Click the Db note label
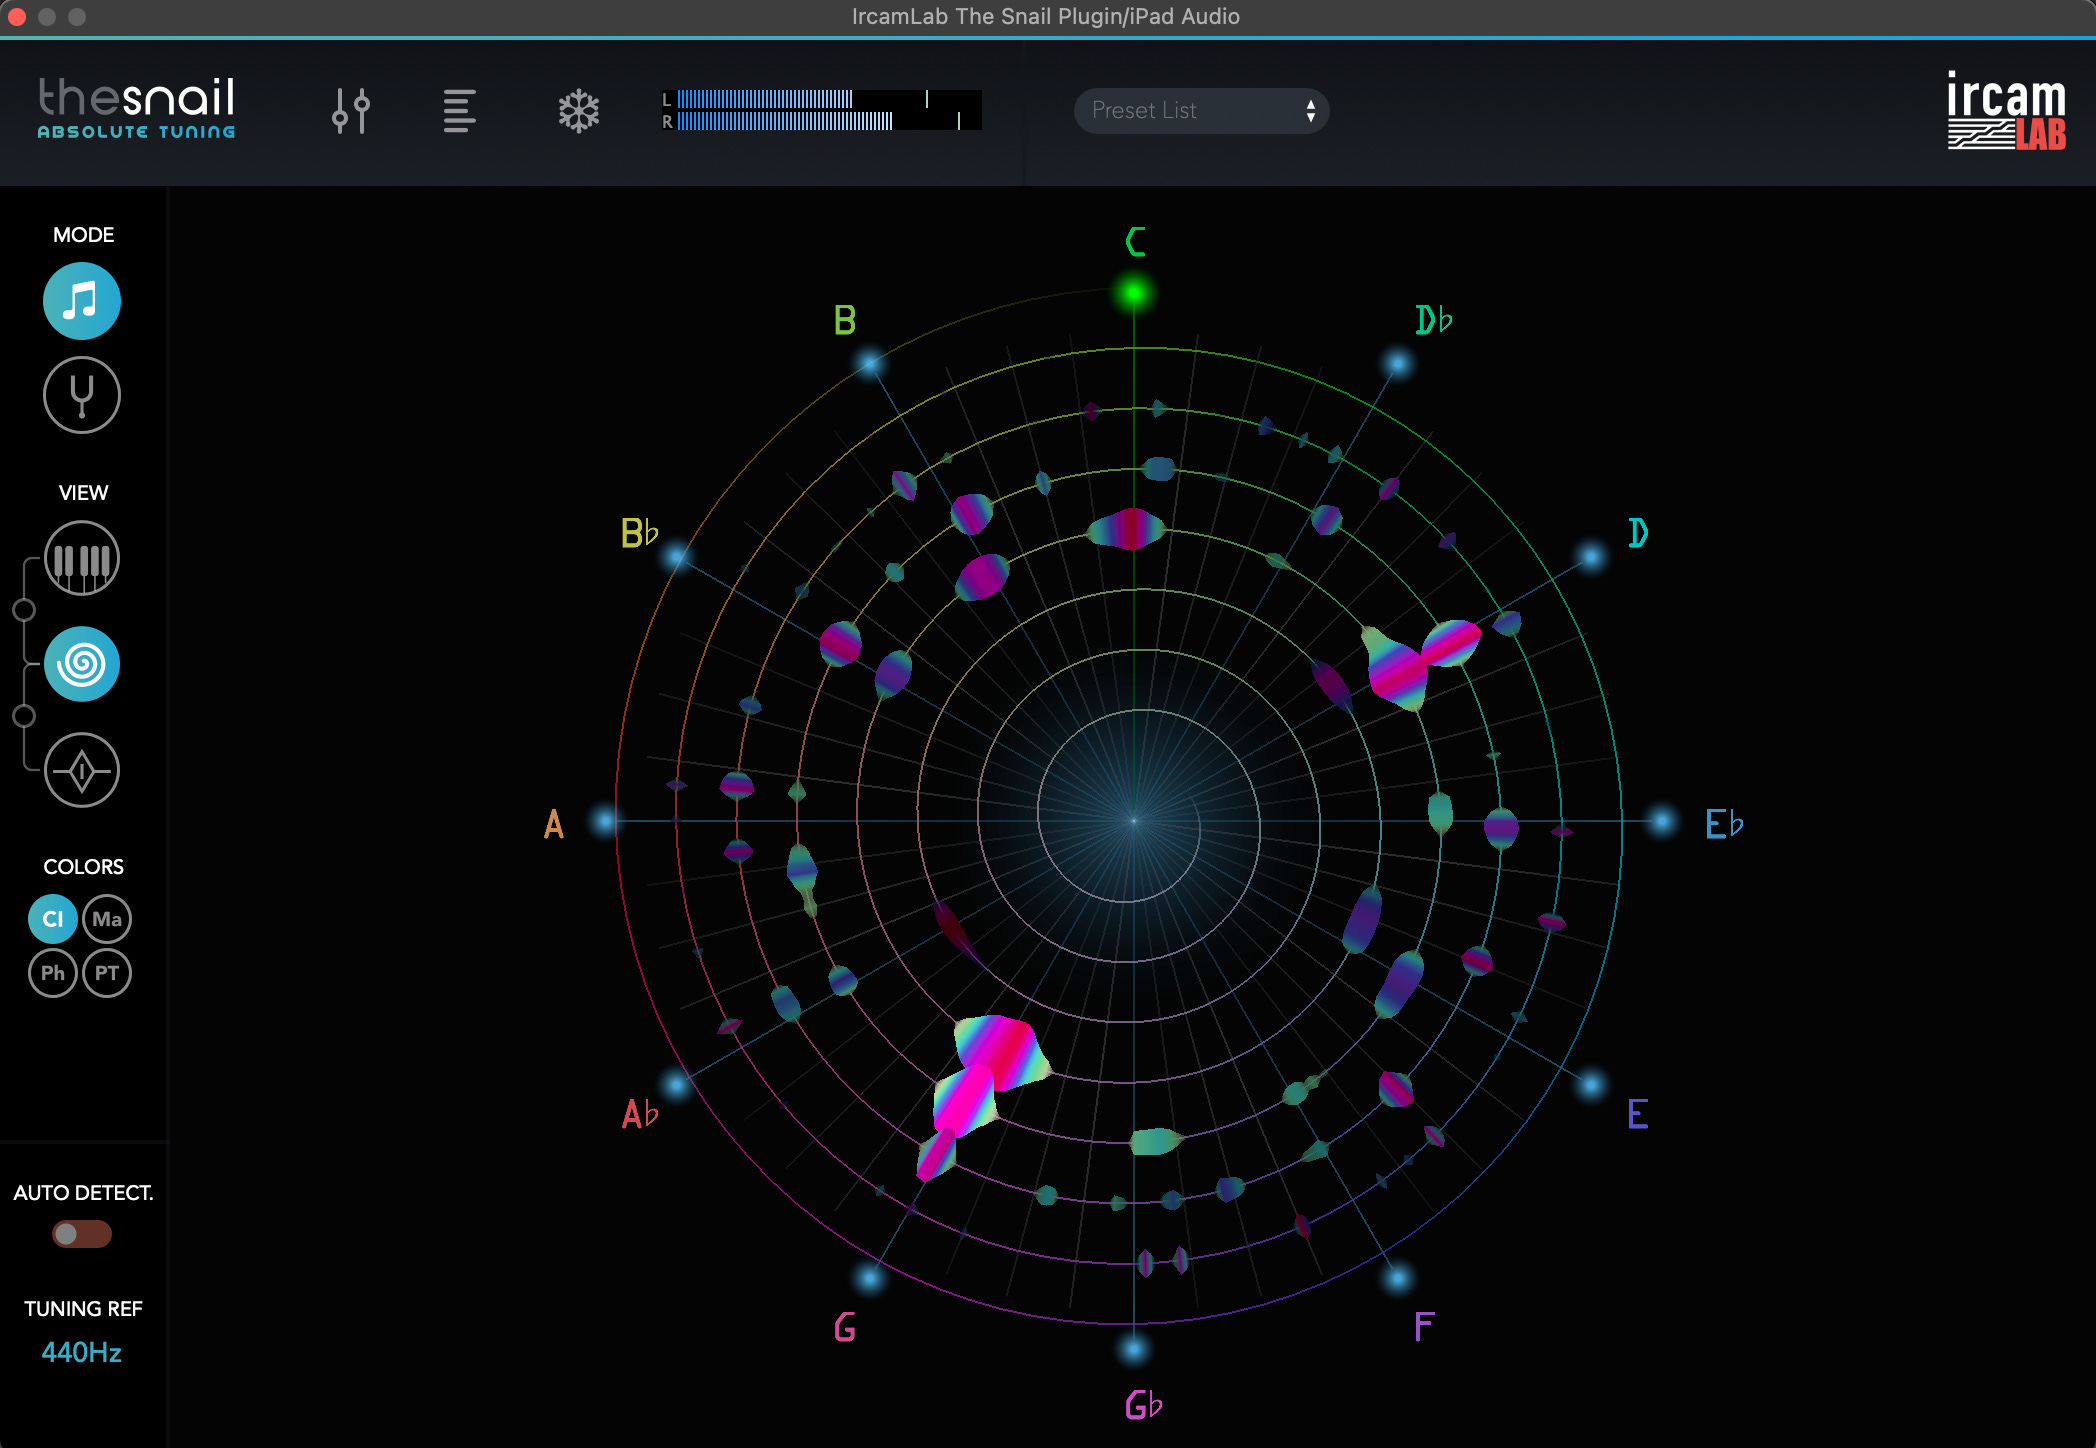The height and width of the screenshot is (1448, 2096). (1433, 320)
